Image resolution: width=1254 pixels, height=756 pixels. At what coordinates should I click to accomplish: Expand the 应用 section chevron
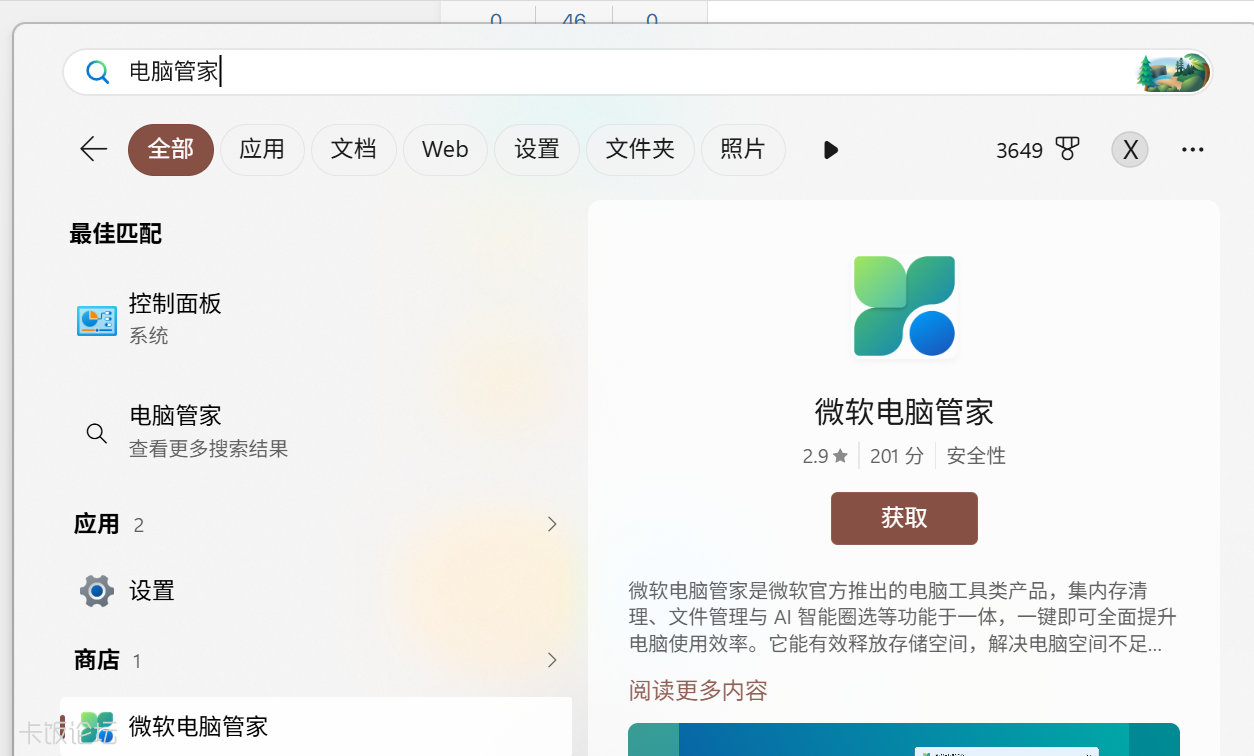click(552, 524)
